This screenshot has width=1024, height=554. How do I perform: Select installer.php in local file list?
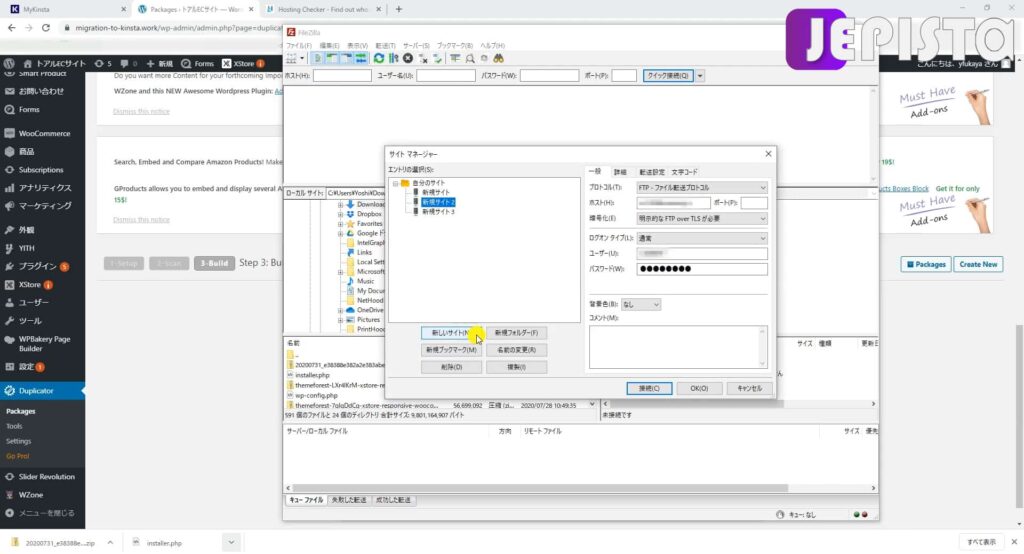312,376
